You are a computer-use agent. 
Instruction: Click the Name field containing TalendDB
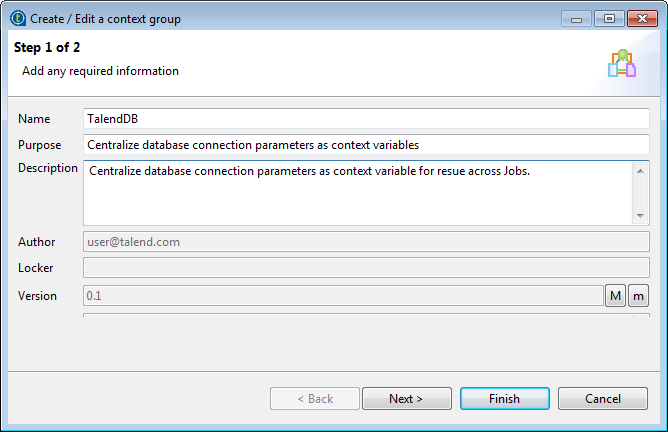(x=366, y=119)
